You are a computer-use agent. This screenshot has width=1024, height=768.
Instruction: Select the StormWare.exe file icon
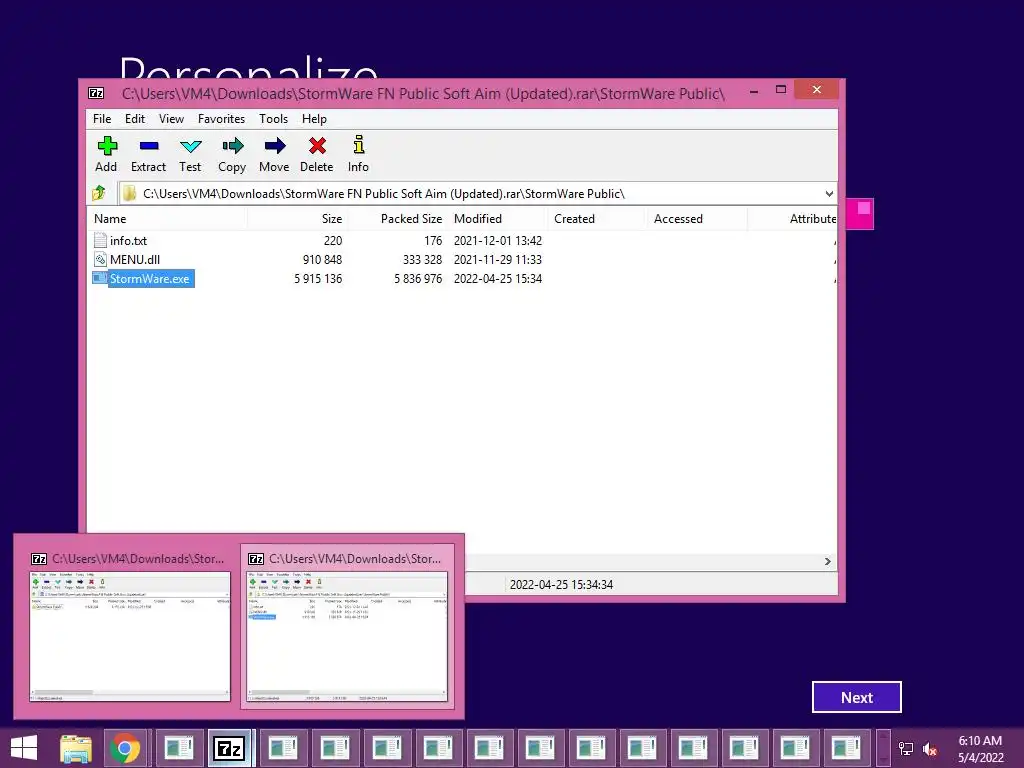[100, 278]
